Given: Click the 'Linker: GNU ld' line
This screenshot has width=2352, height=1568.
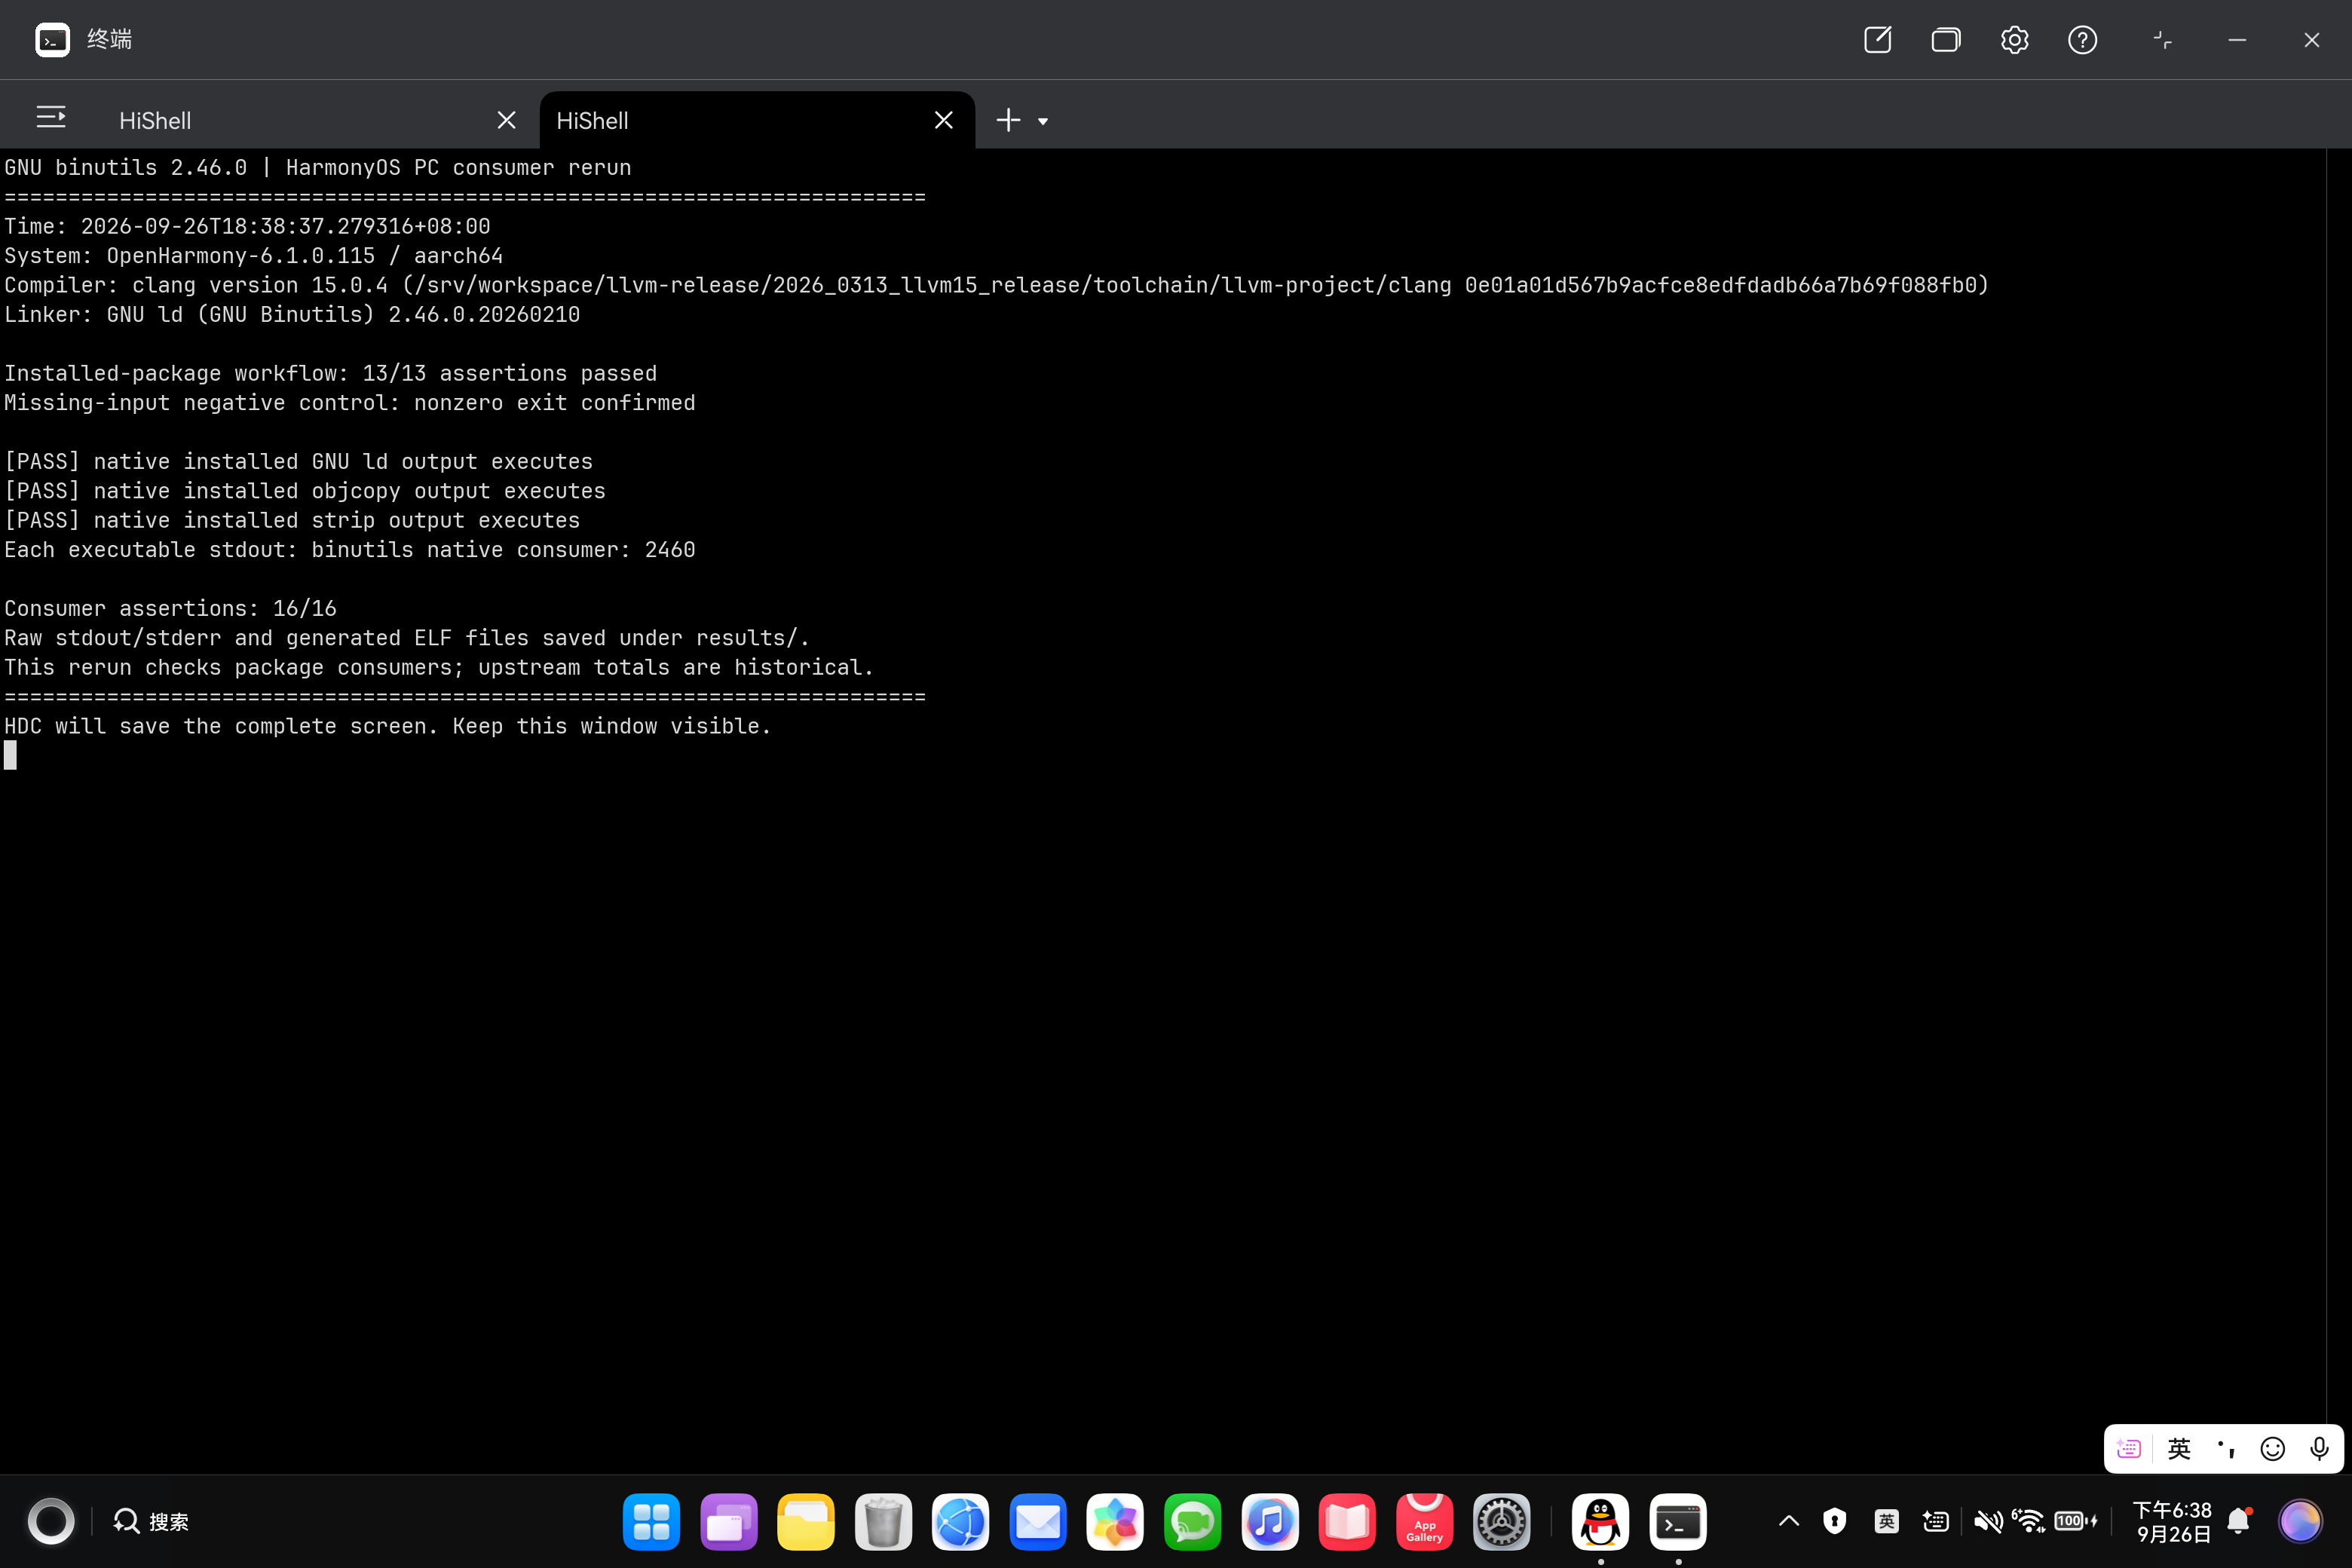Looking at the screenshot, I should click(x=292, y=314).
